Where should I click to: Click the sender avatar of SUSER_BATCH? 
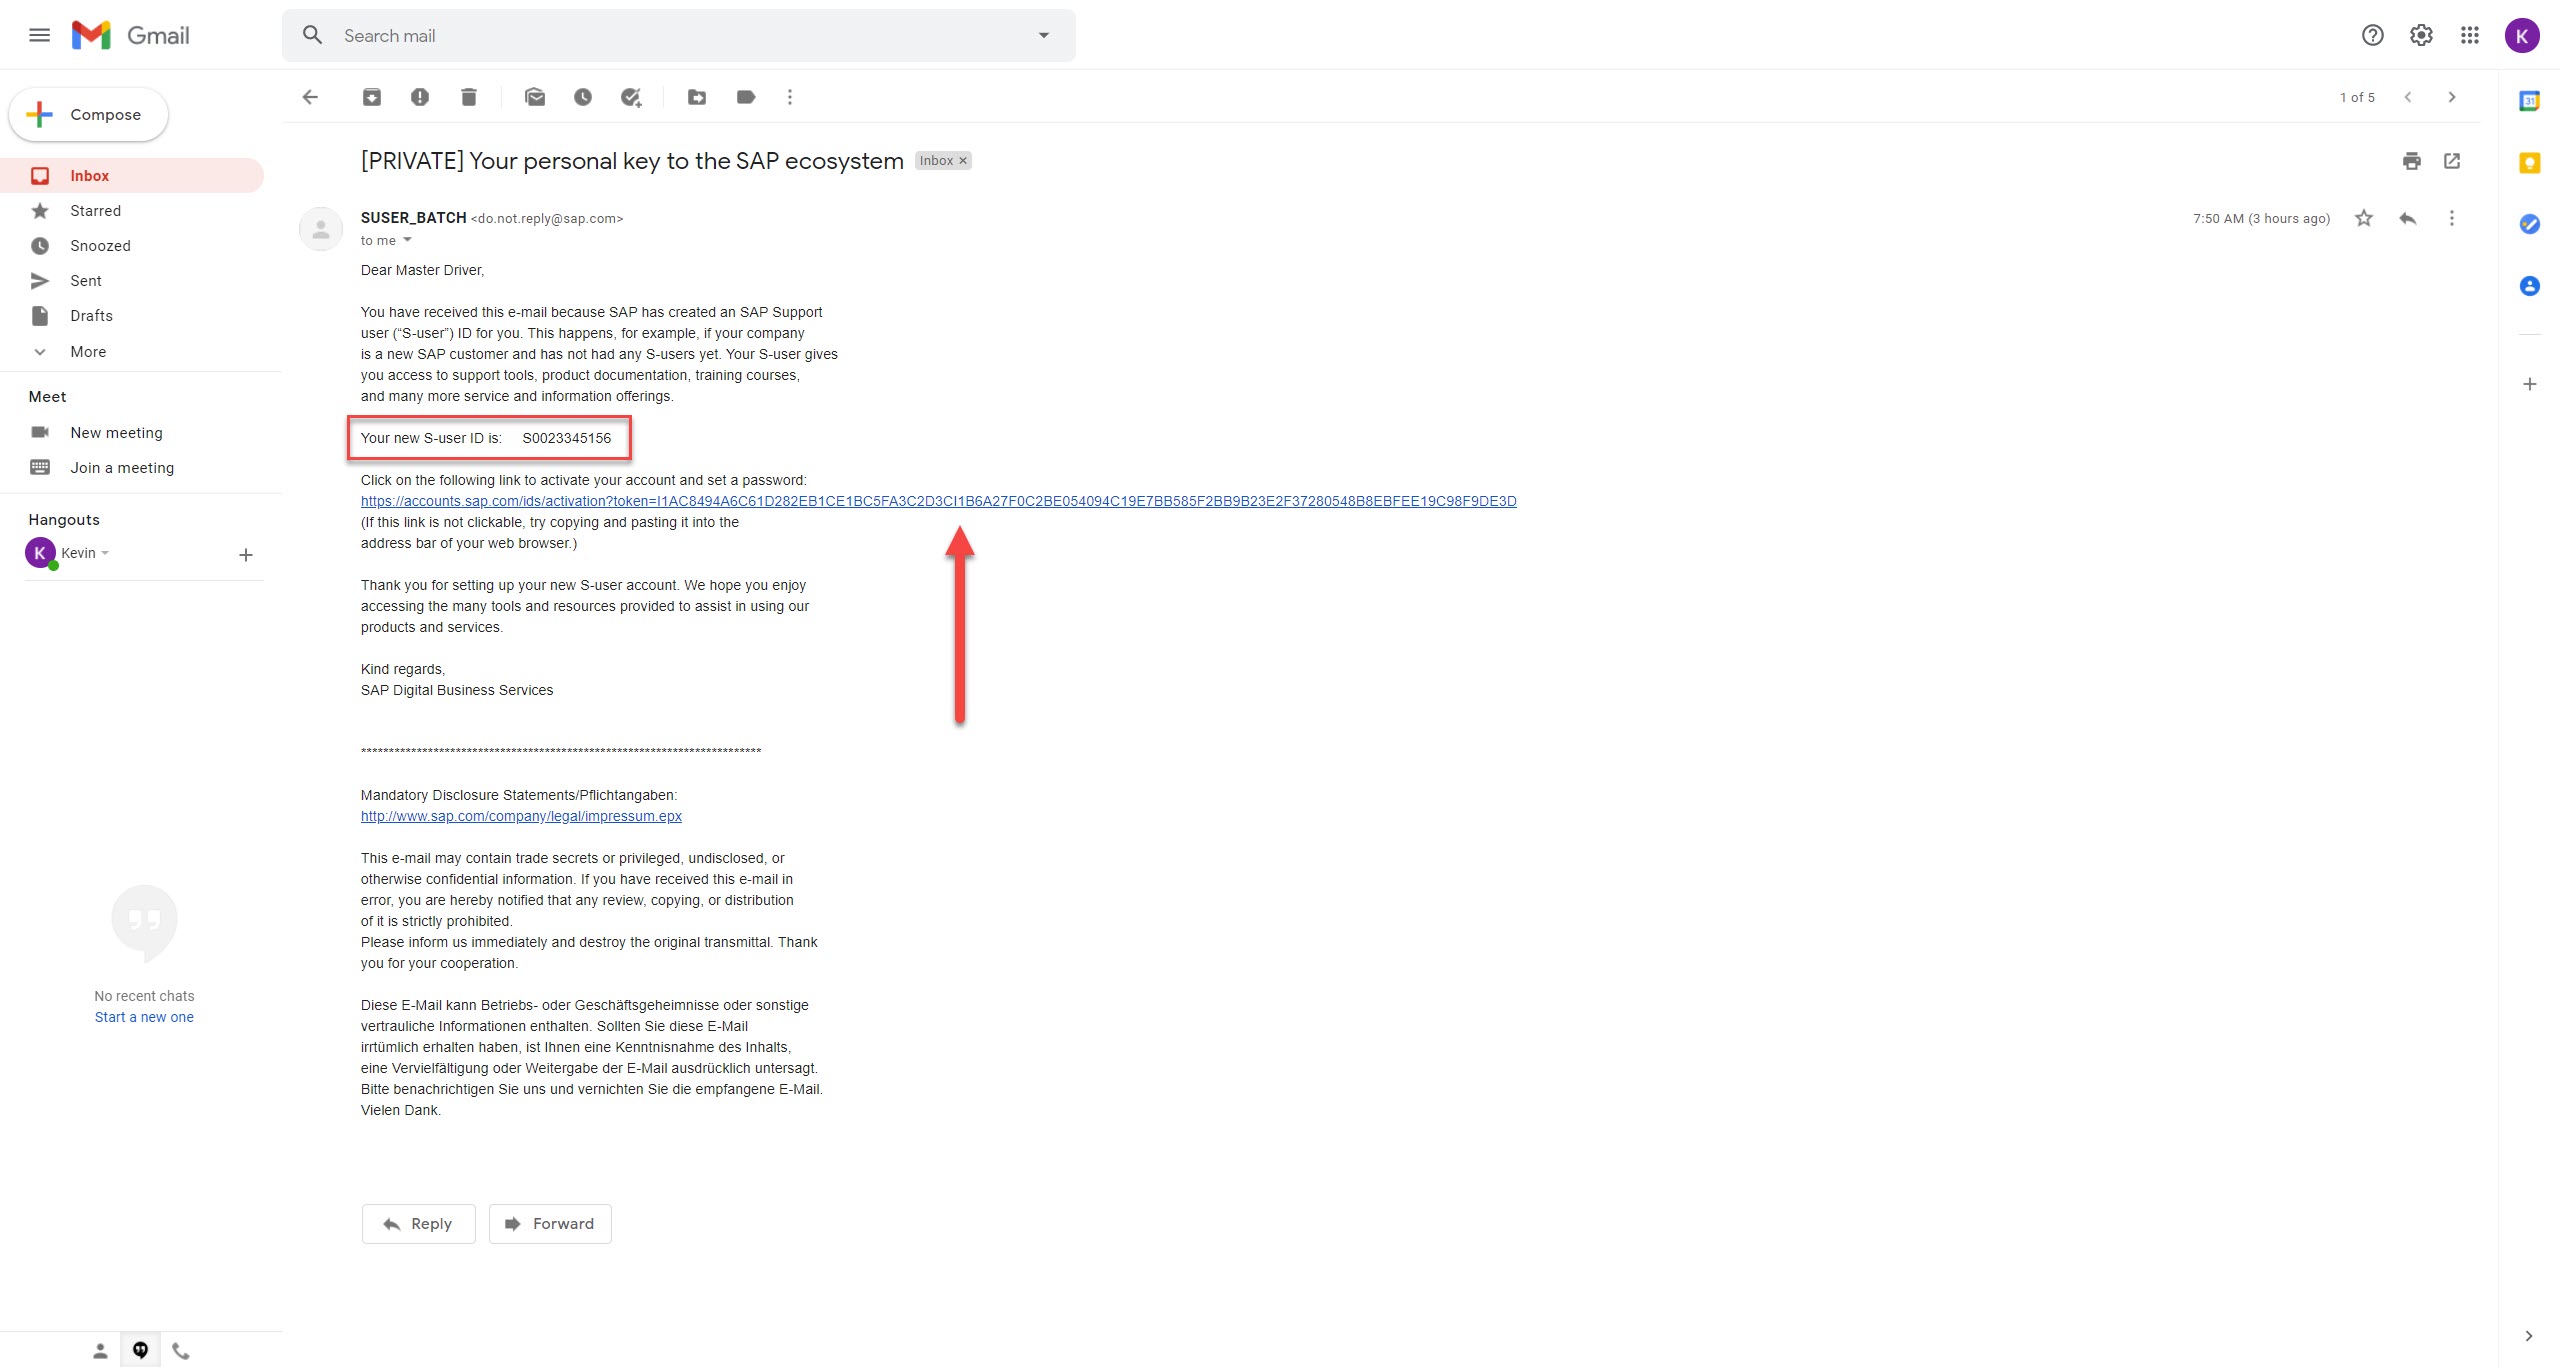point(321,229)
